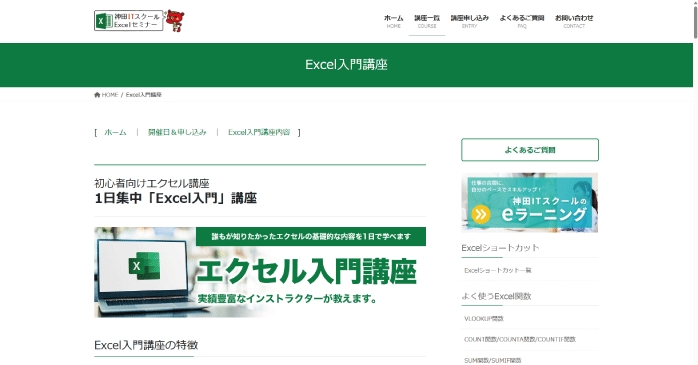Image resolution: width=698 pixels, height=365 pixels.
Task: Click the yellow arrow icon on eラーニング banner
Action: pos(481,214)
